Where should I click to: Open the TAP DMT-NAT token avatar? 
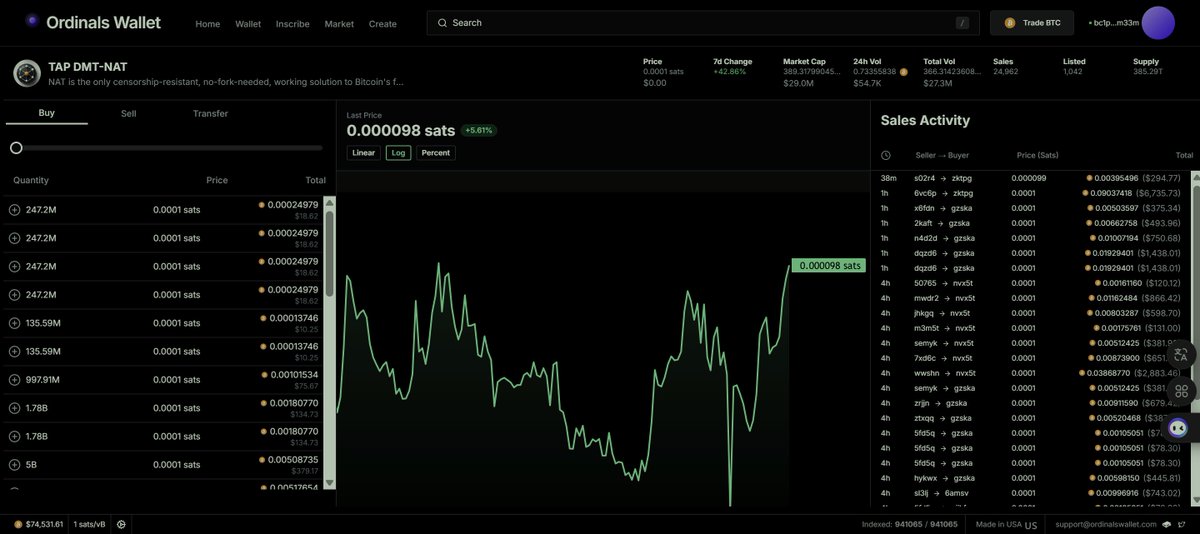27,73
